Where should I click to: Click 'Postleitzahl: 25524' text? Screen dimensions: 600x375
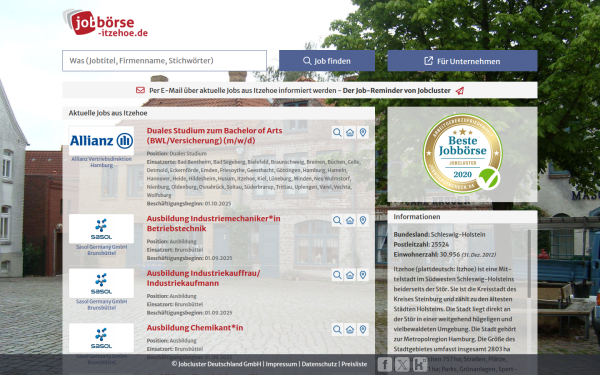point(421,245)
